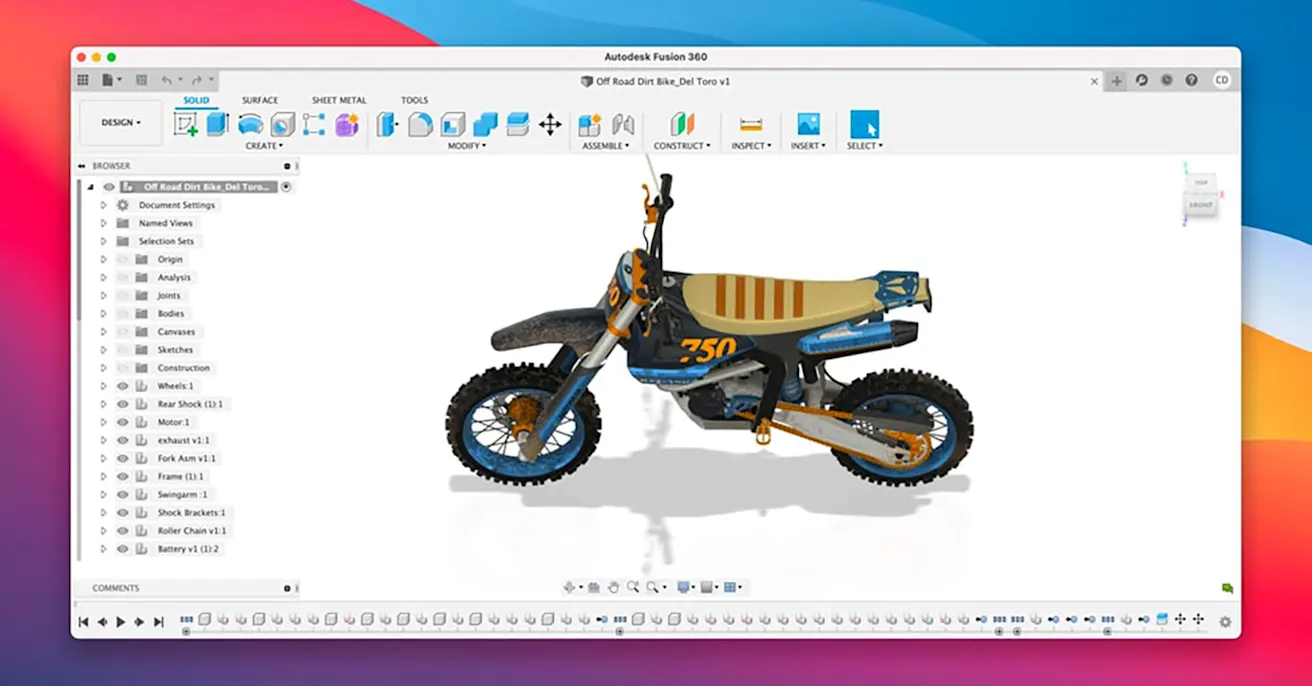
Task: Hide the exhaust v1:1 component
Action: coord(123,440)
